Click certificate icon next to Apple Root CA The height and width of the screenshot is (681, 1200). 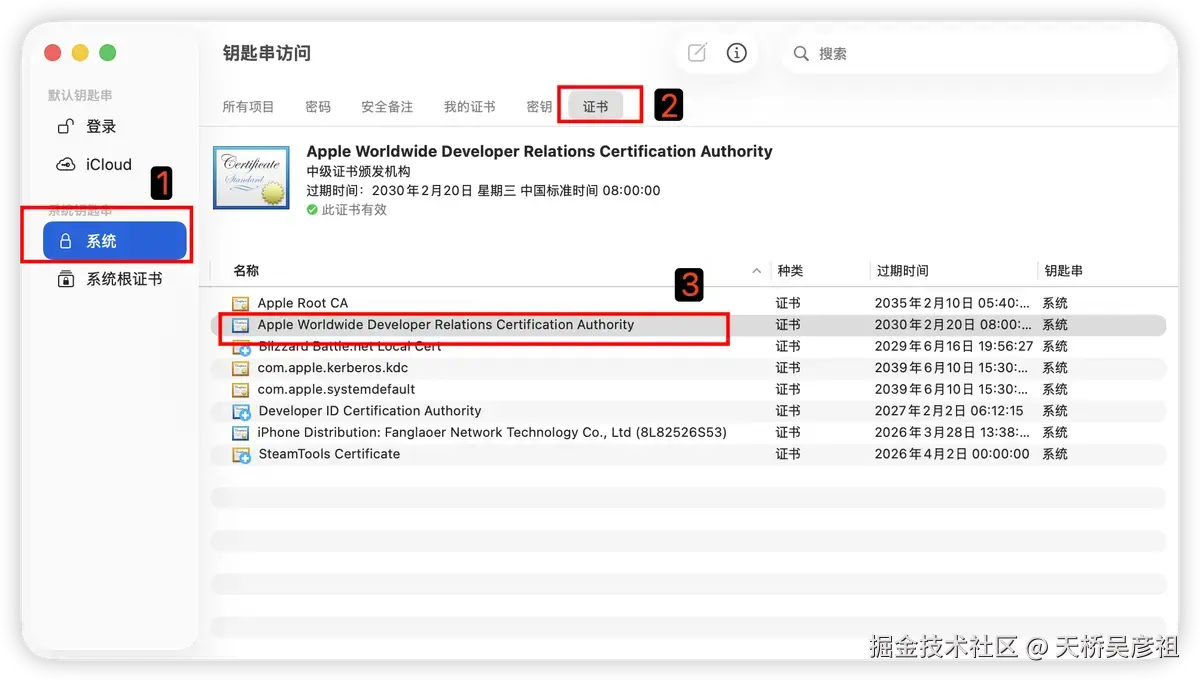[x=240, y=303]
